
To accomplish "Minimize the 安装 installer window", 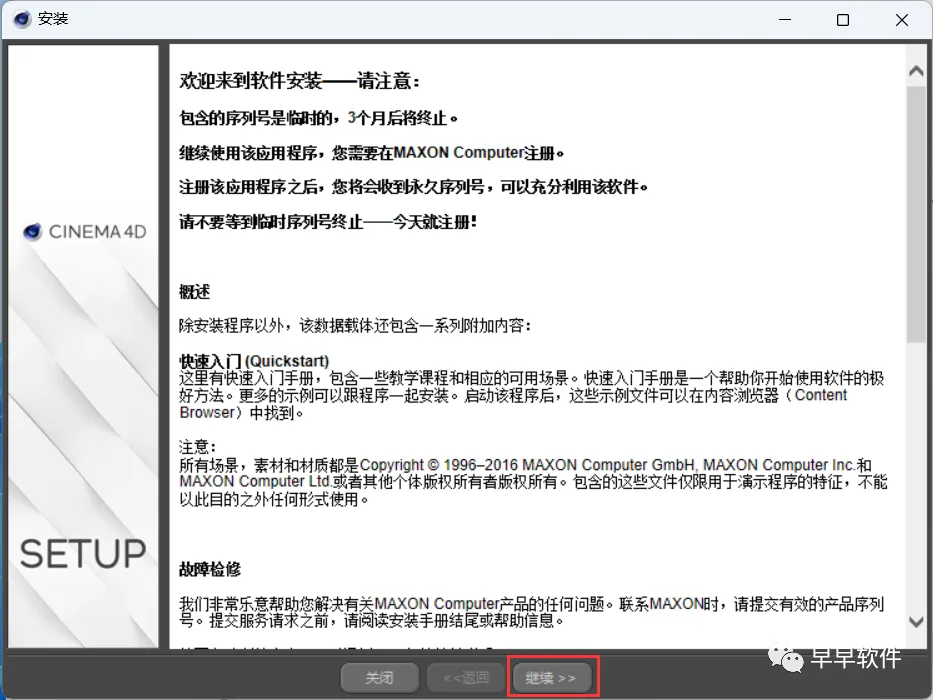I will [x=785, y=20].
